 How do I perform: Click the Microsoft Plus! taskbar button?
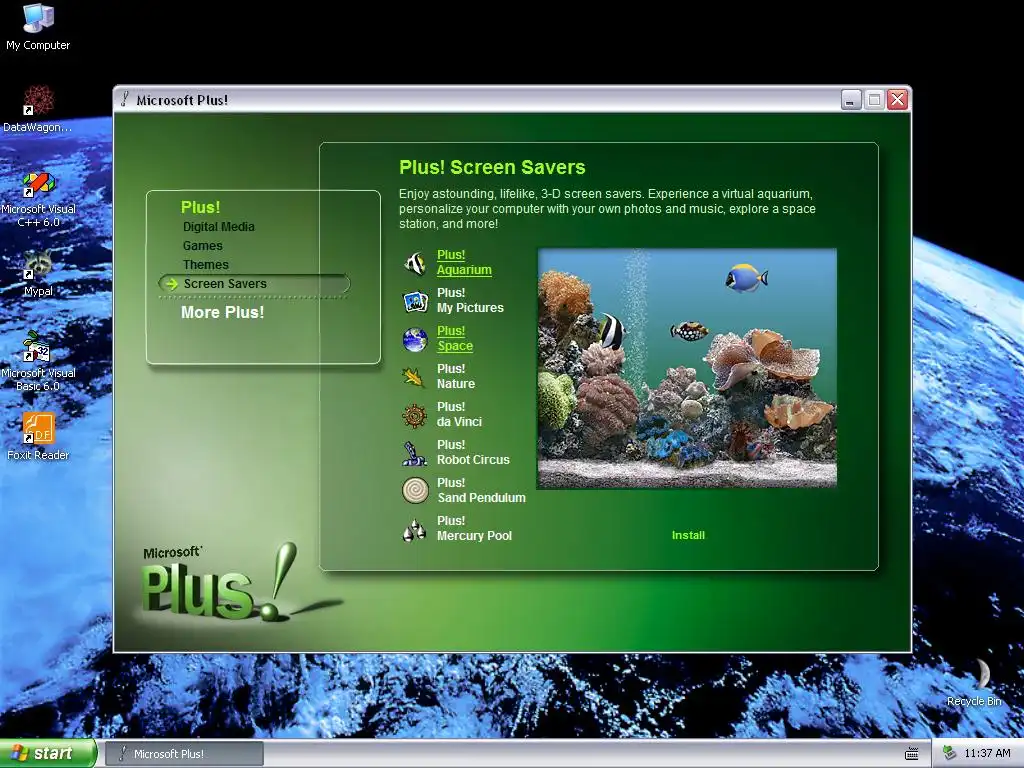184,754
